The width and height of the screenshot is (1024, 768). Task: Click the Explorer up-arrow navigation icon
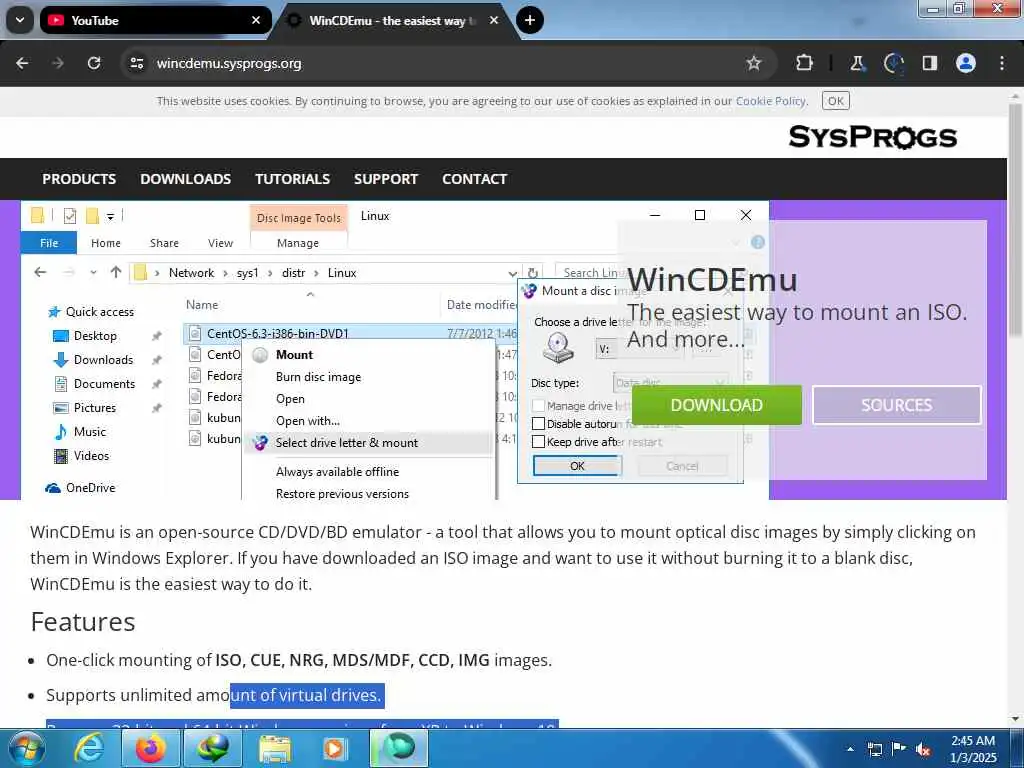coord(116,272)
